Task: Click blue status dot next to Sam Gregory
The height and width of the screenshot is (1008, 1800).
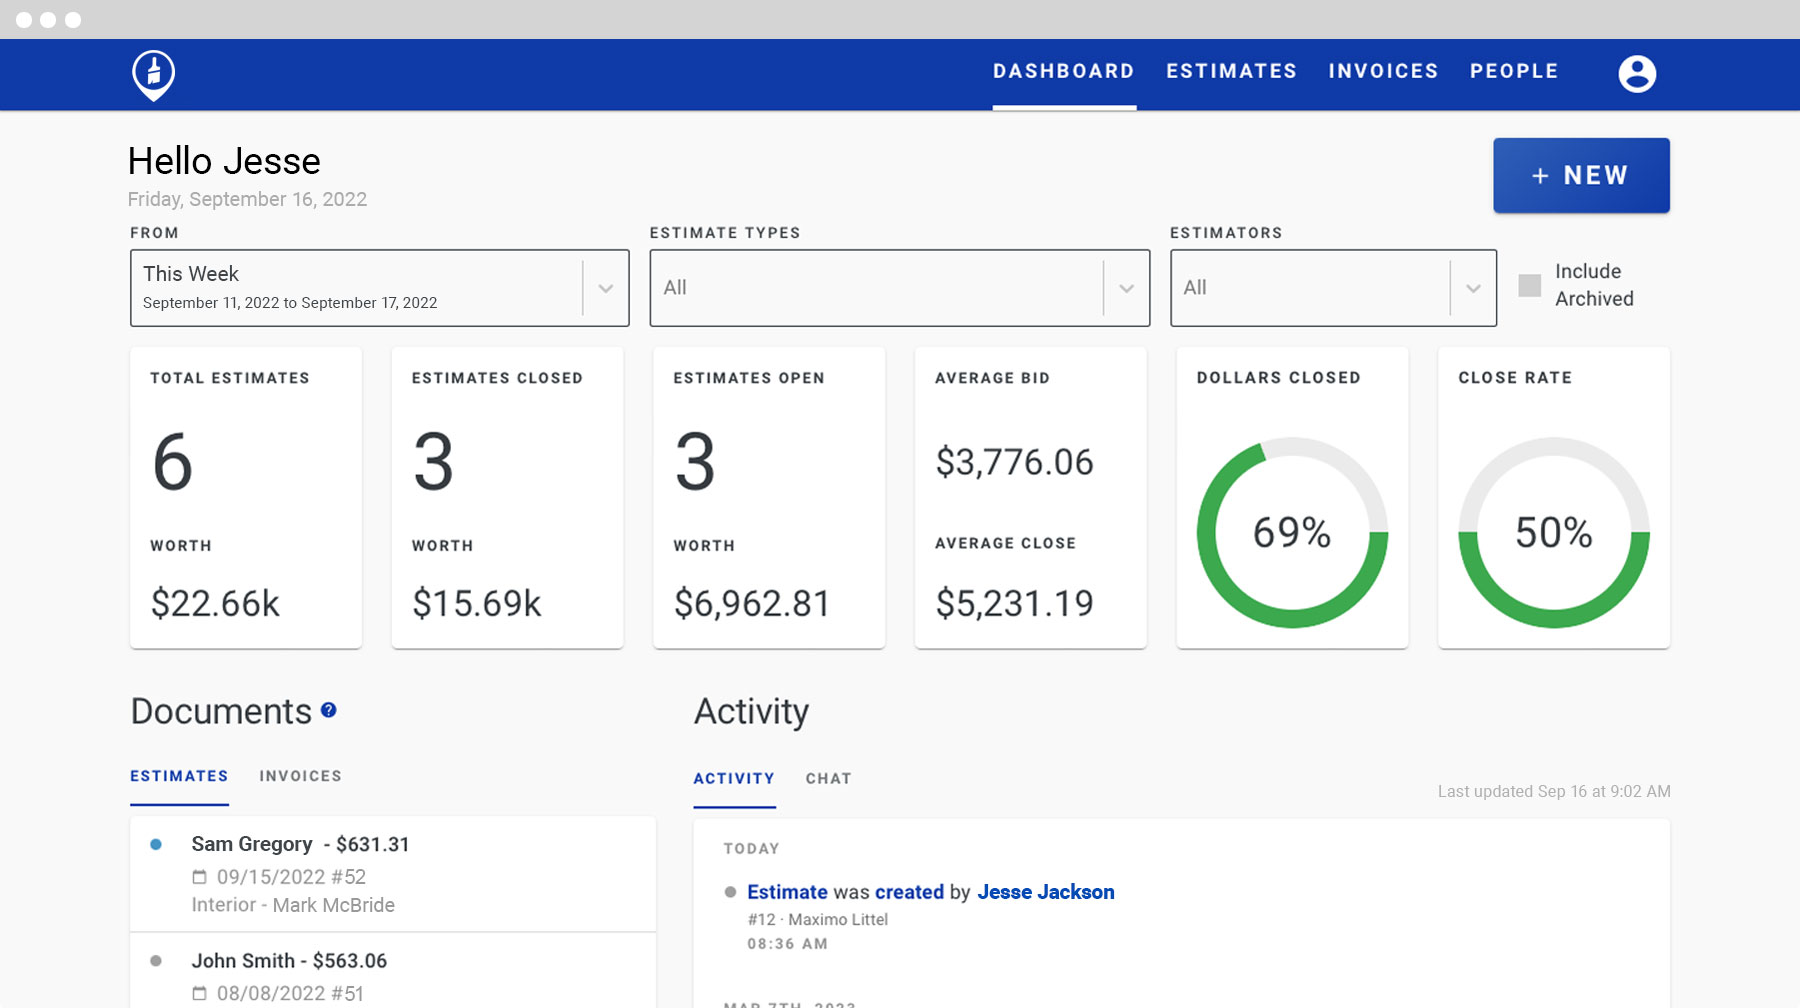Action: click(x=156, y=844)
